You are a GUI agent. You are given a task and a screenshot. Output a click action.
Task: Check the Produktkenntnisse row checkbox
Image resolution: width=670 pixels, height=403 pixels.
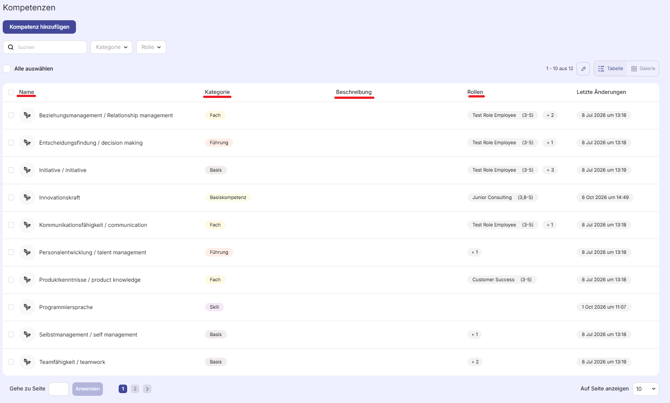tap(11, 279)
